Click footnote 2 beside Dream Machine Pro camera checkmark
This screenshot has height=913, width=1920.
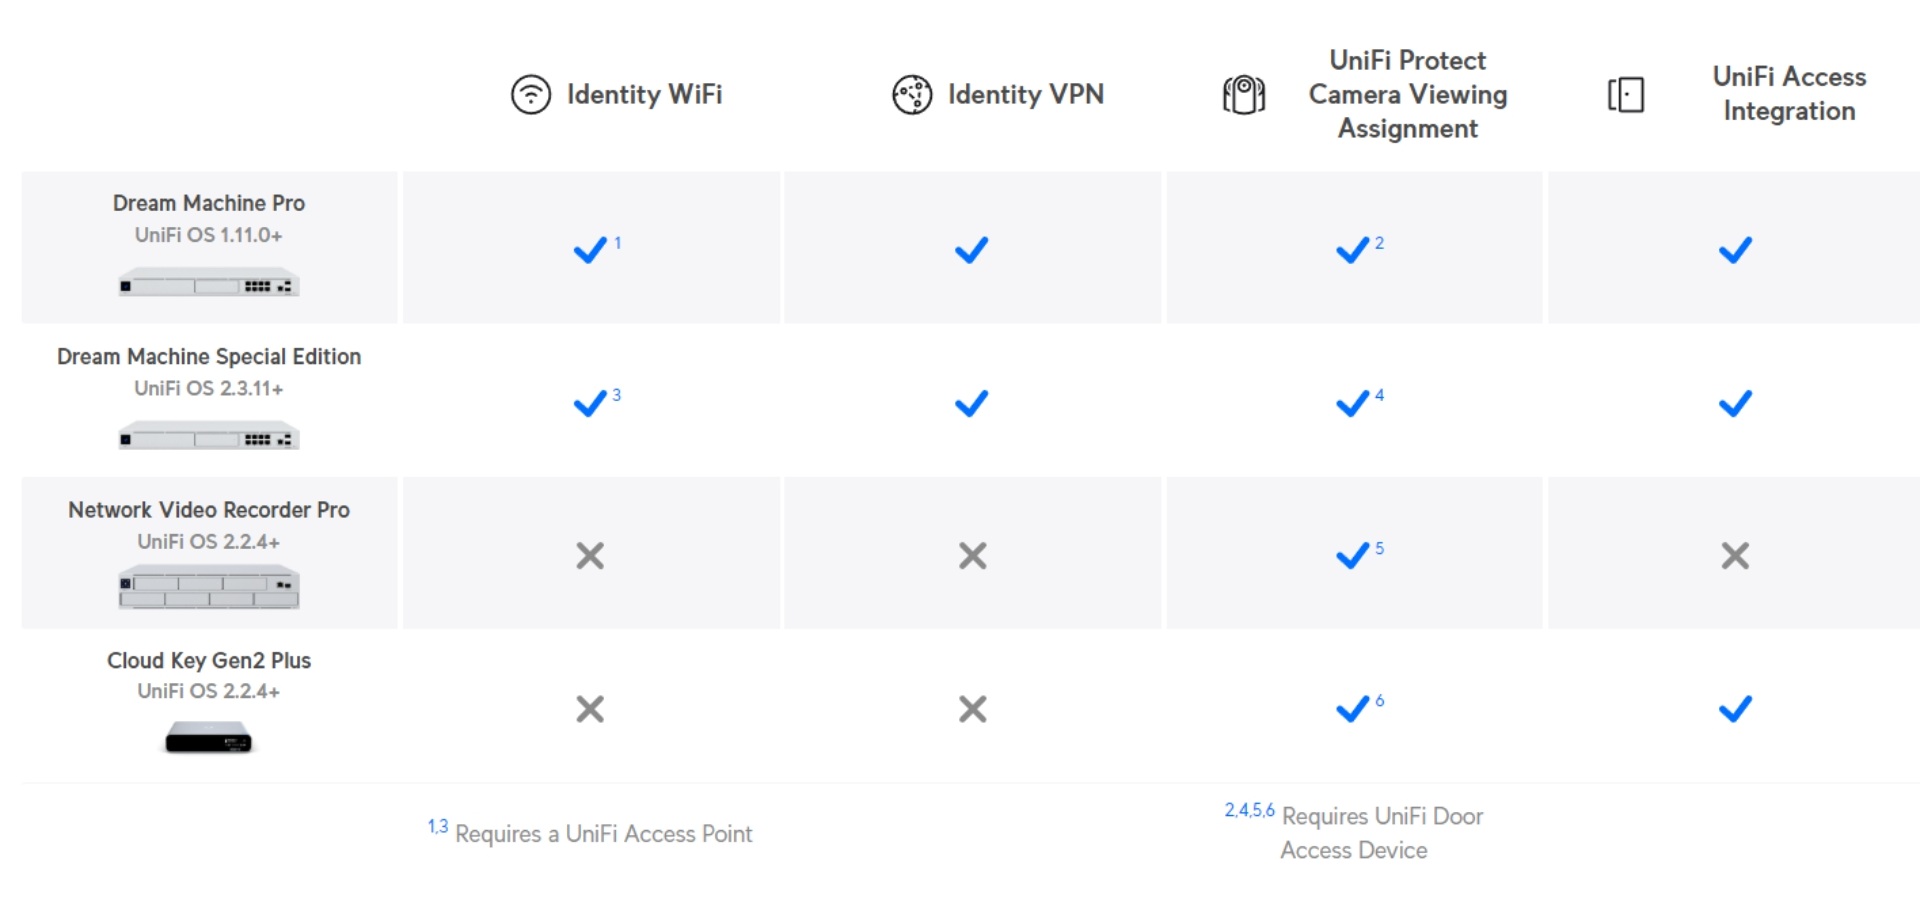(1379, 243)
